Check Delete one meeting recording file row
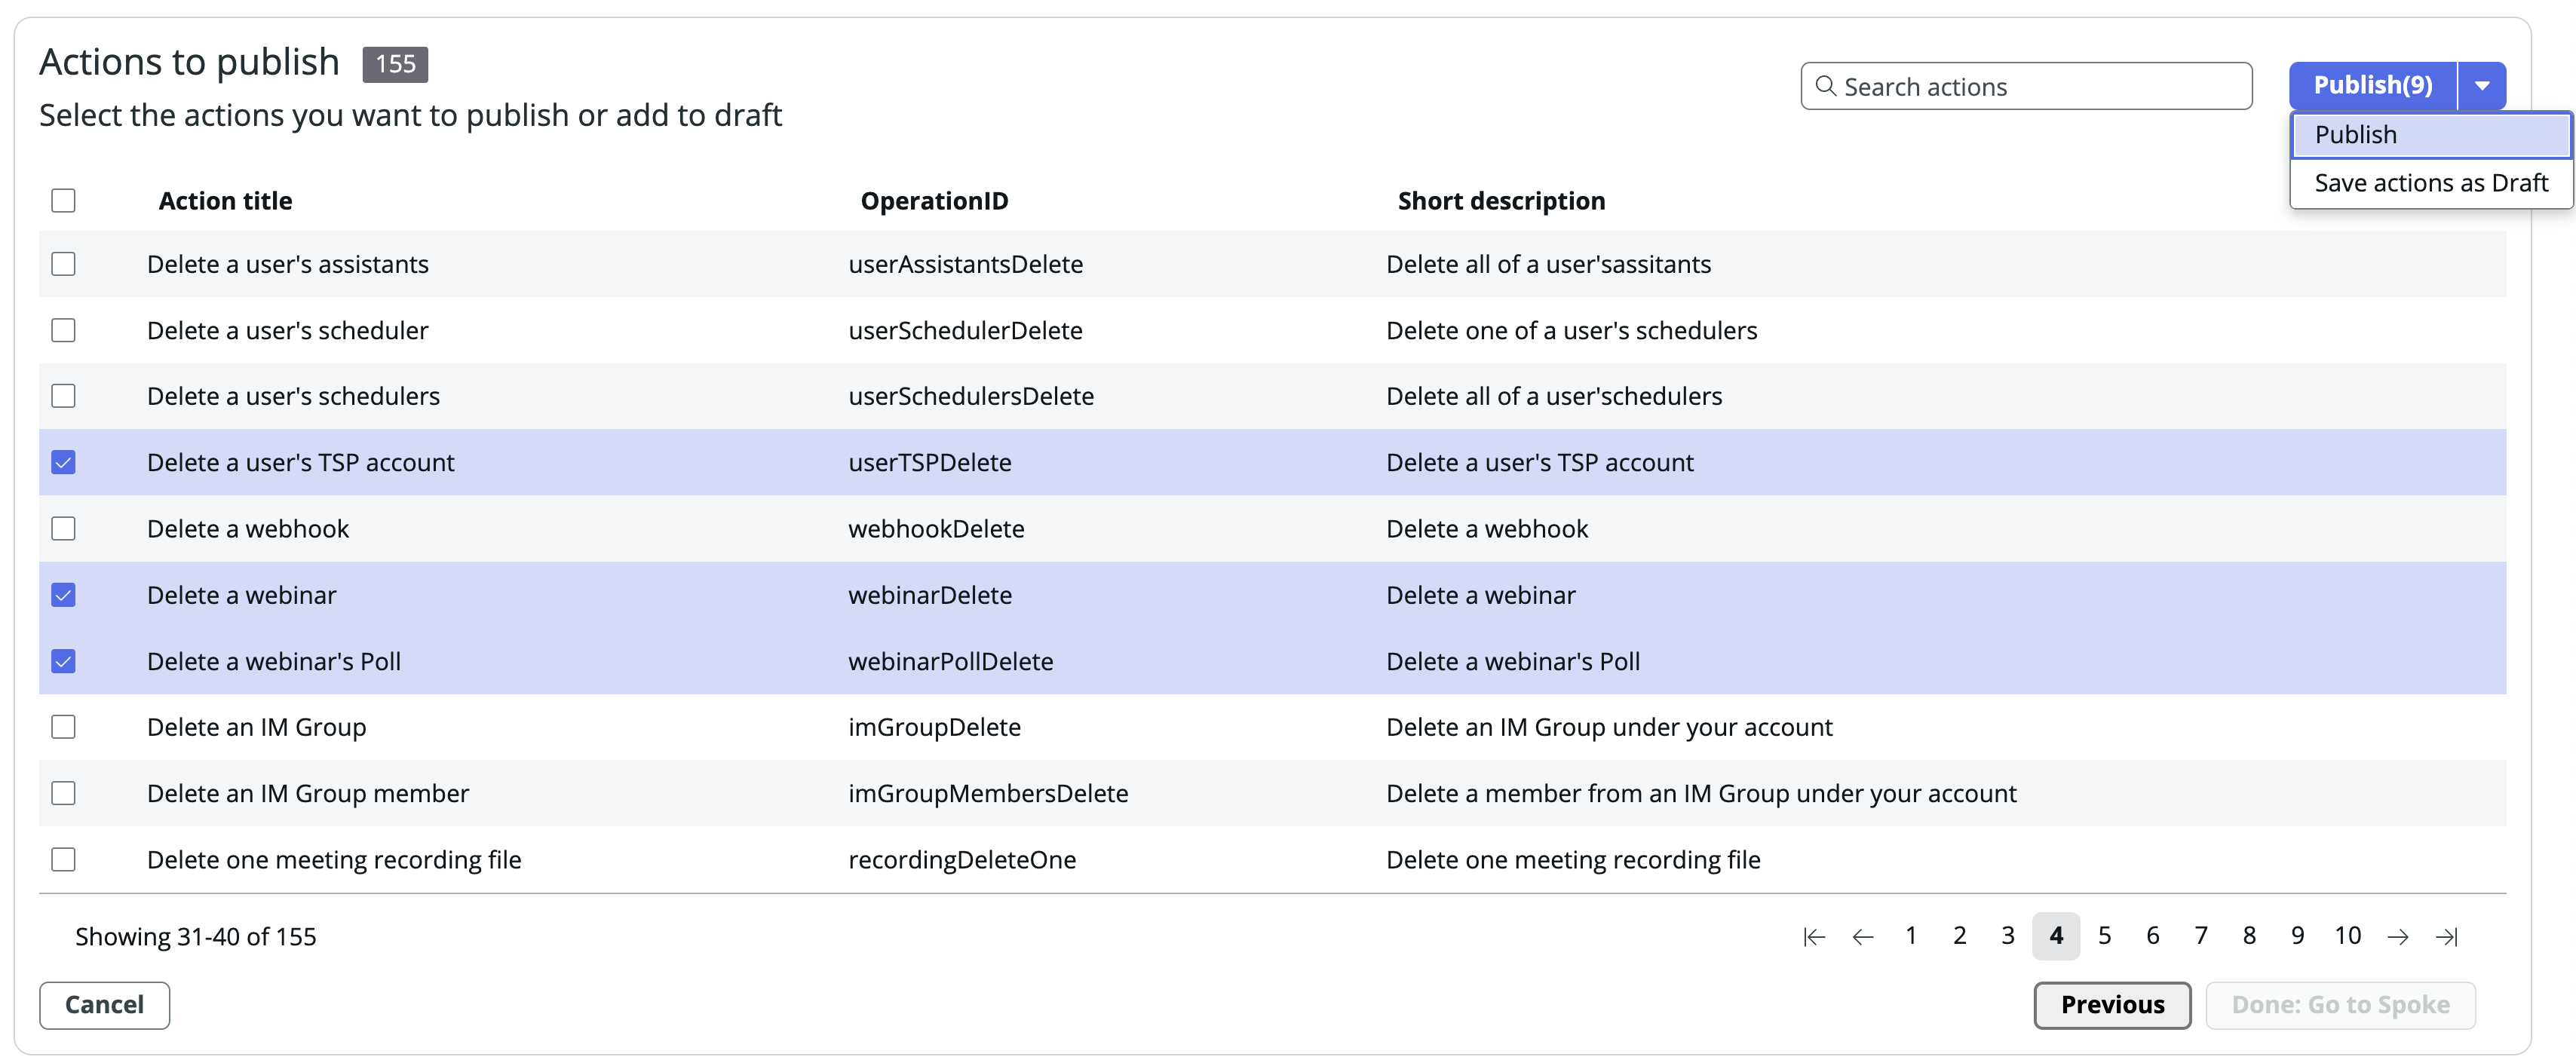The image size is (2576, 1063). [x=63, y=859]
